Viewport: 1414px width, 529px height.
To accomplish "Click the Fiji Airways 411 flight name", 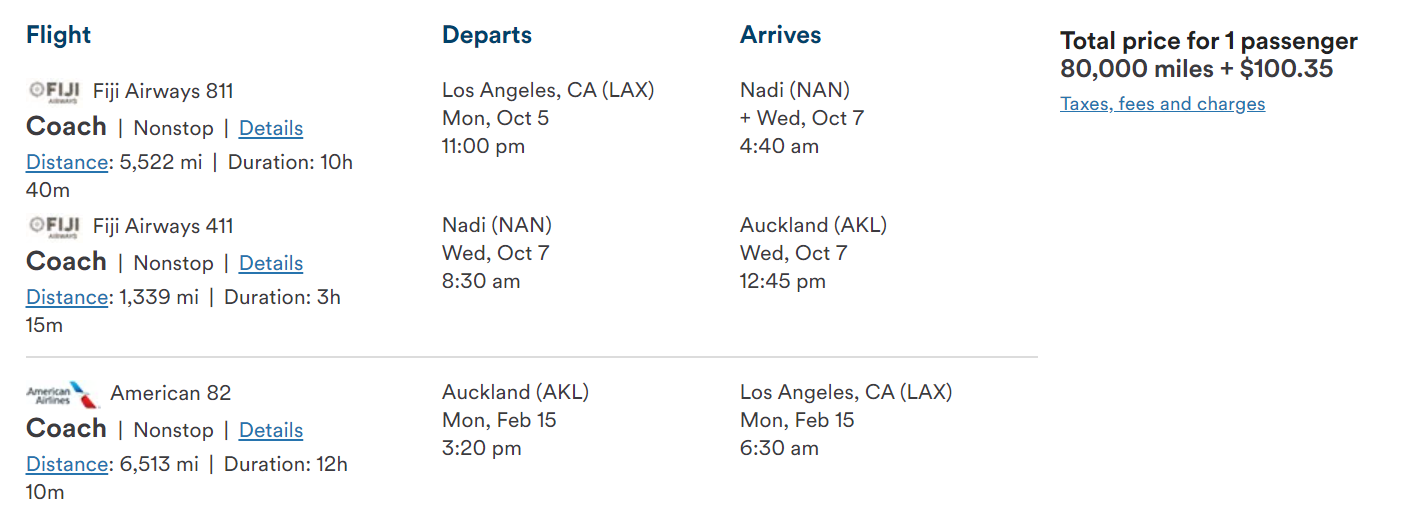I will (163, 226).
